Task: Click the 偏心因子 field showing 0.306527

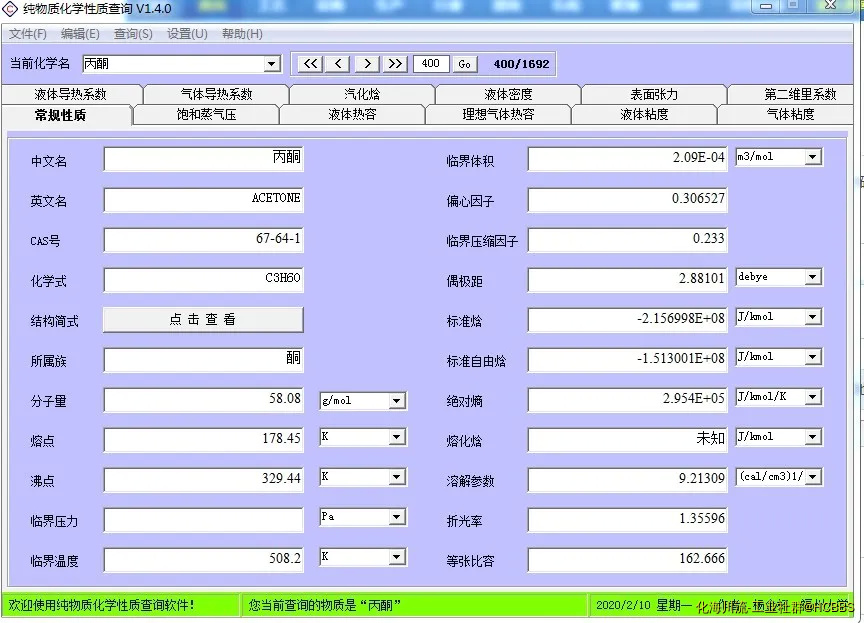Action: tap(628, 199)
